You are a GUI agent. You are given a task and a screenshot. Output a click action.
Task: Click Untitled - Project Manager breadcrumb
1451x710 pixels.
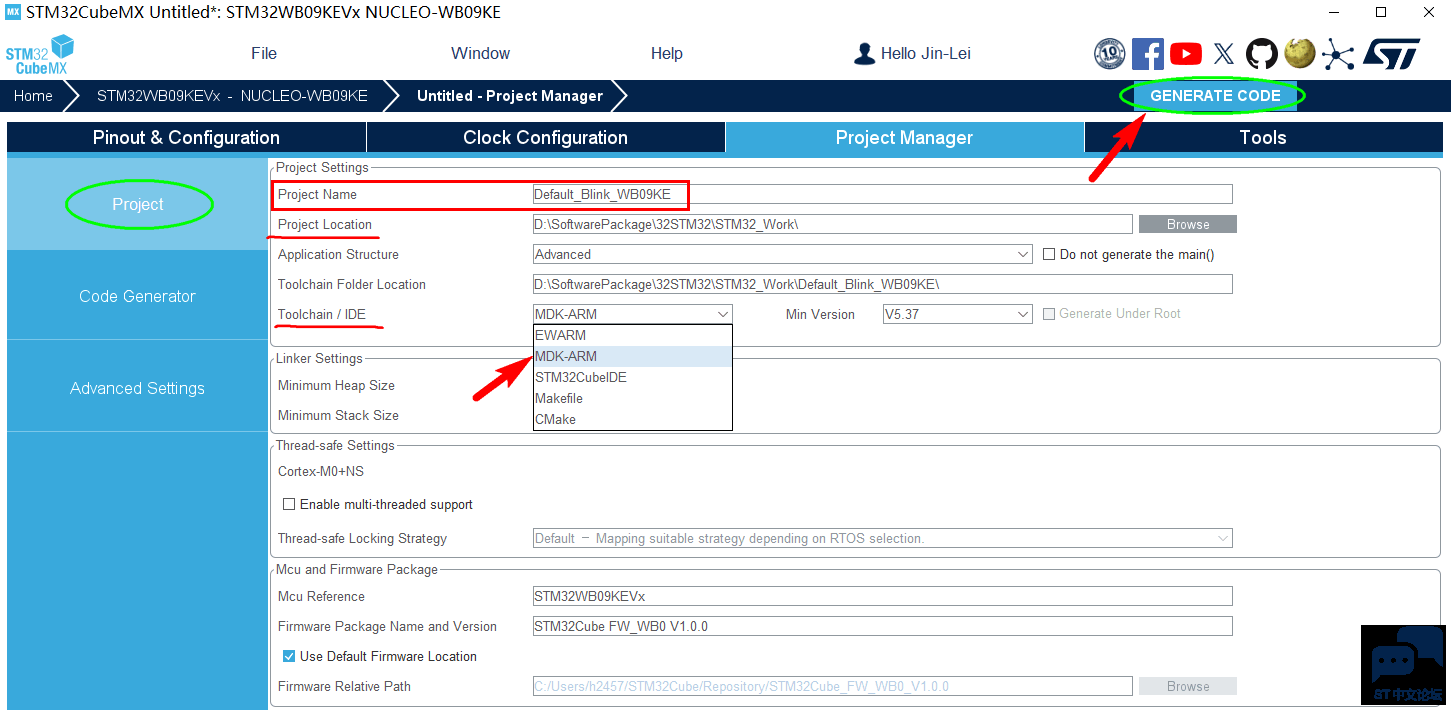tap(510, 96)
